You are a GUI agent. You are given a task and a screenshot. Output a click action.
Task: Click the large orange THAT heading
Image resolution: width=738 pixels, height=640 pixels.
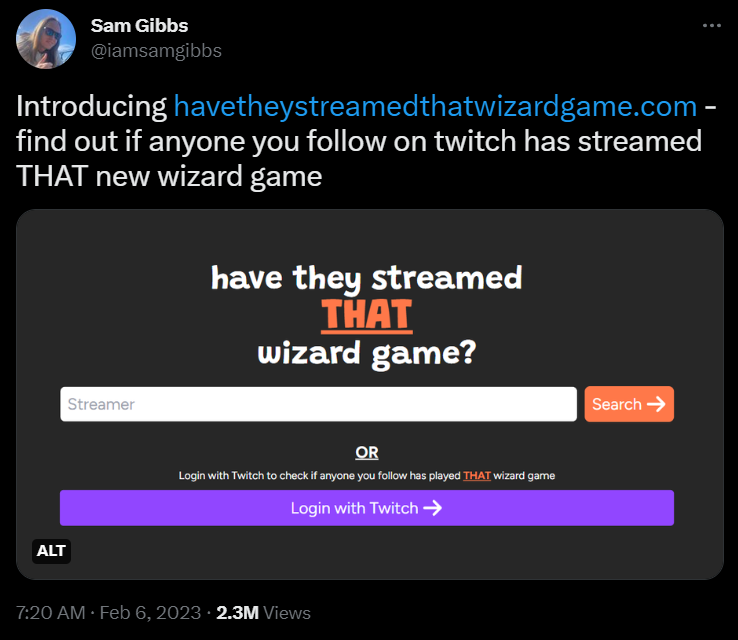367,315
